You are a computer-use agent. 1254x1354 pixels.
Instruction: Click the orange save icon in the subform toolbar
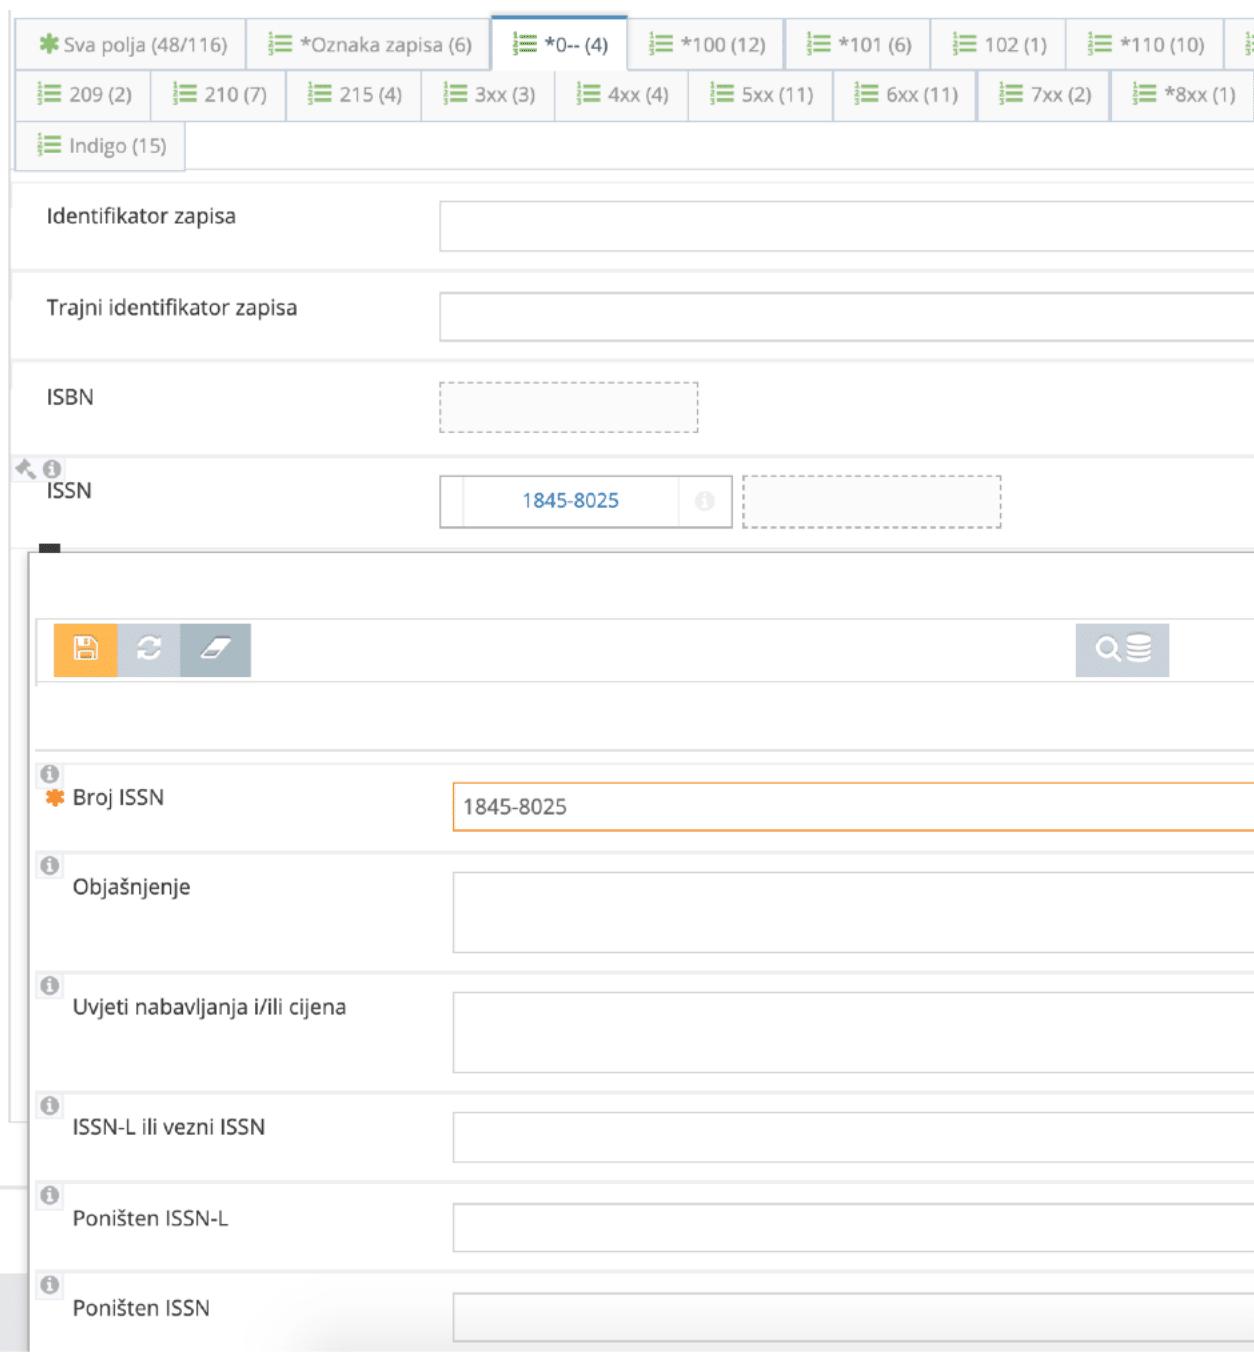pyautogui.click(x=86, y=649)
